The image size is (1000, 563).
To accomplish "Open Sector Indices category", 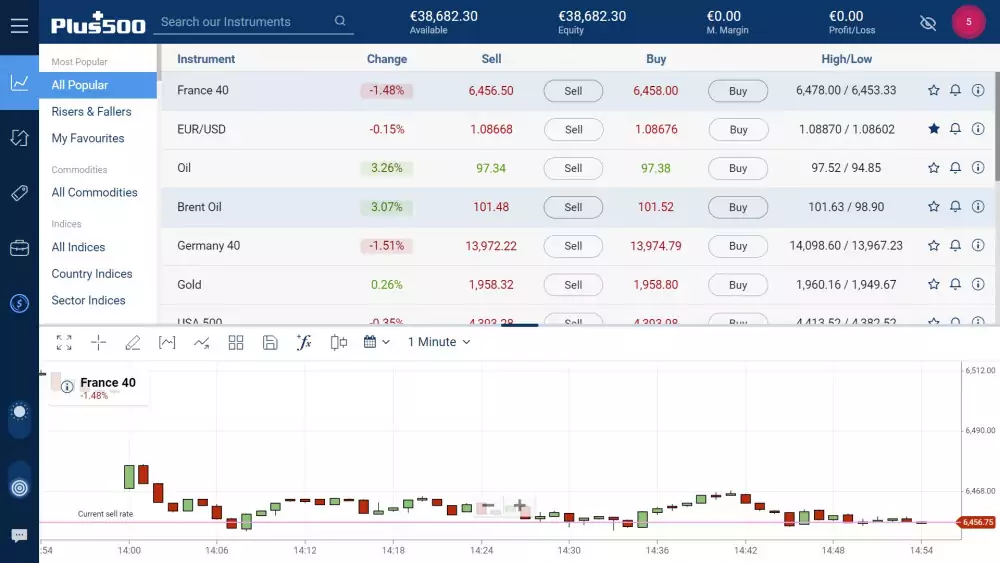I will click(89, 300).
